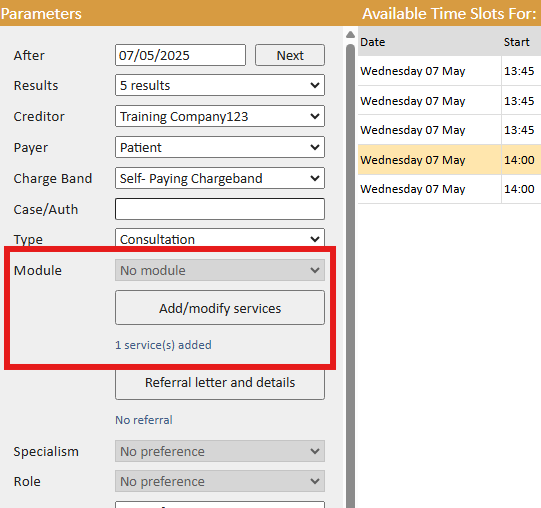Select the last 14:00 Wednesday slot
This screenshot has height=508, width=541.
[449, 189]
